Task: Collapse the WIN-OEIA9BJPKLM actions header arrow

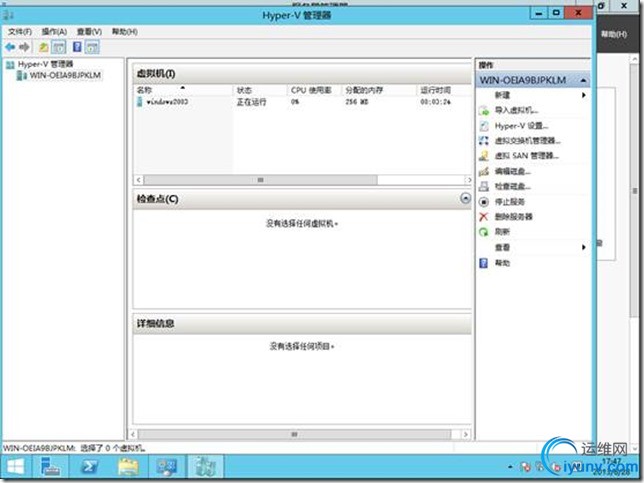Action: coord(583,80)
